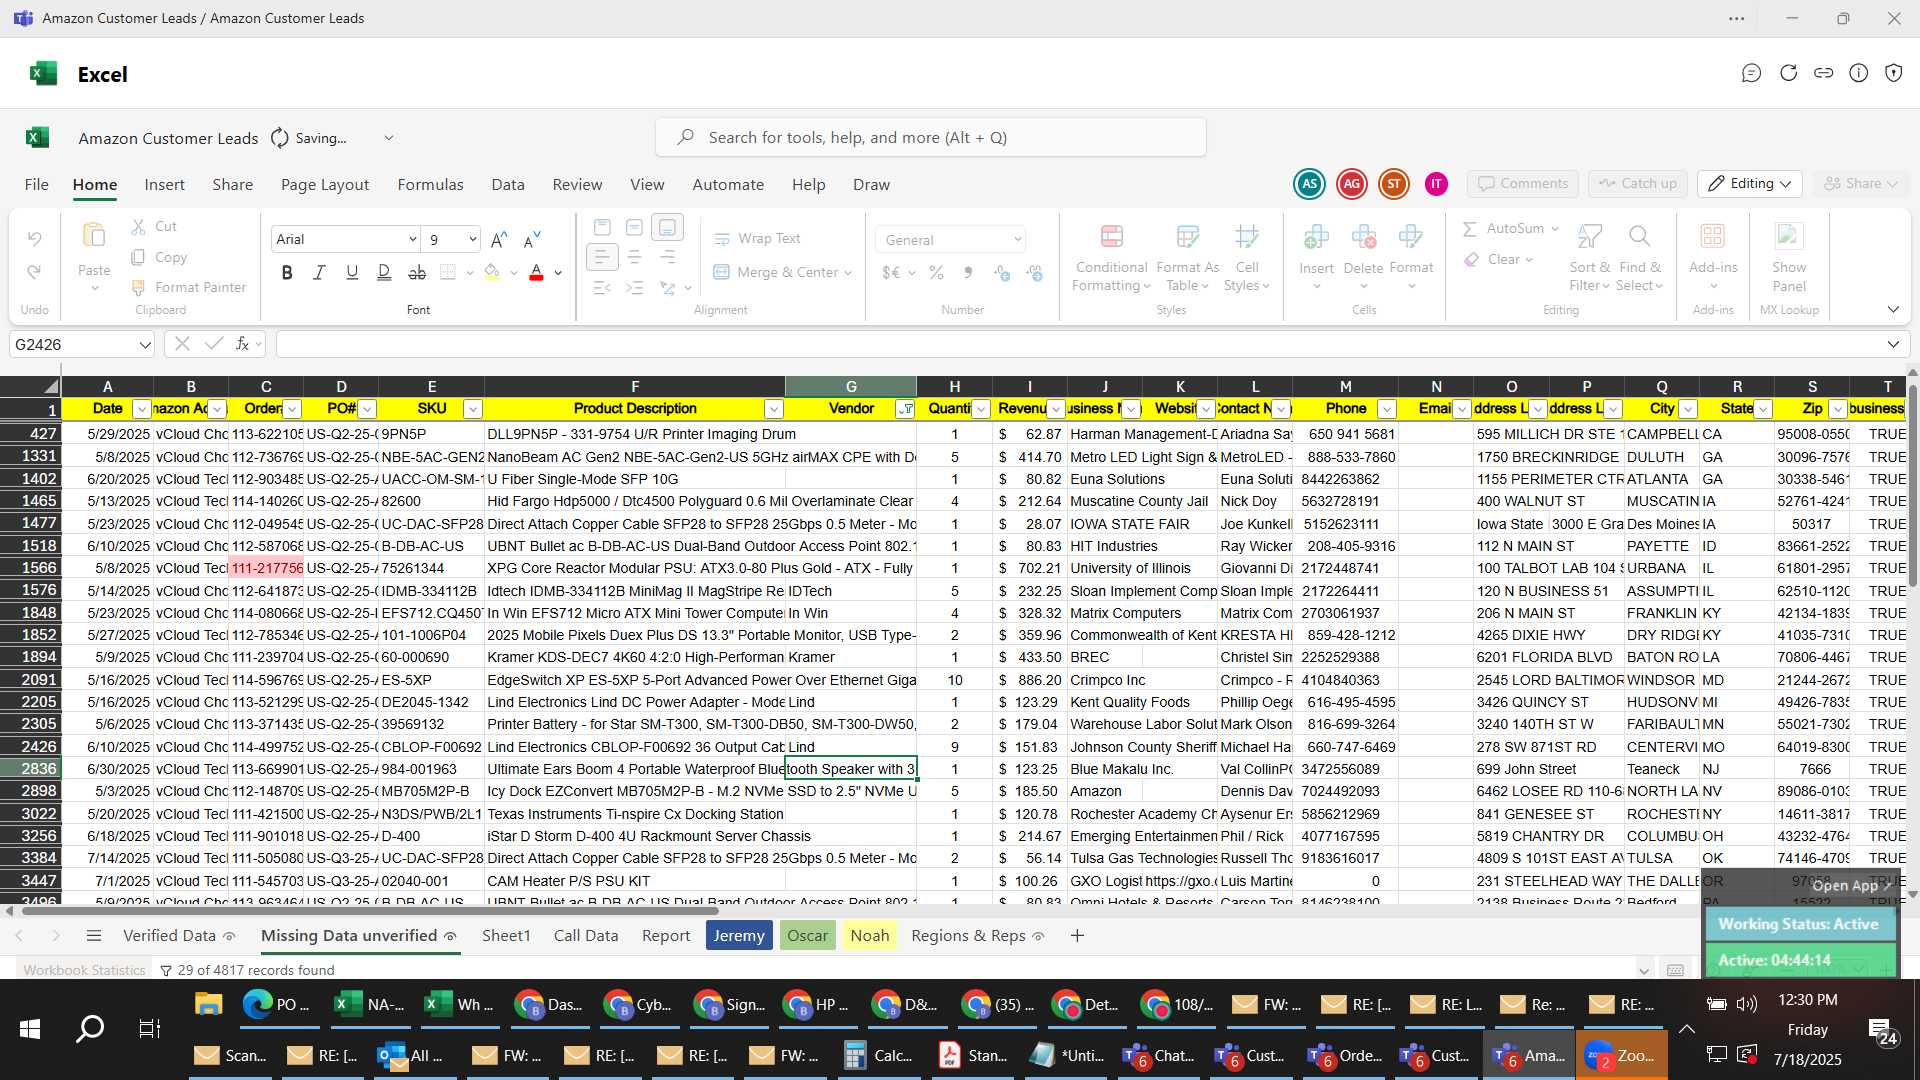Click the Paste clipboard icon

pos(94,236)
